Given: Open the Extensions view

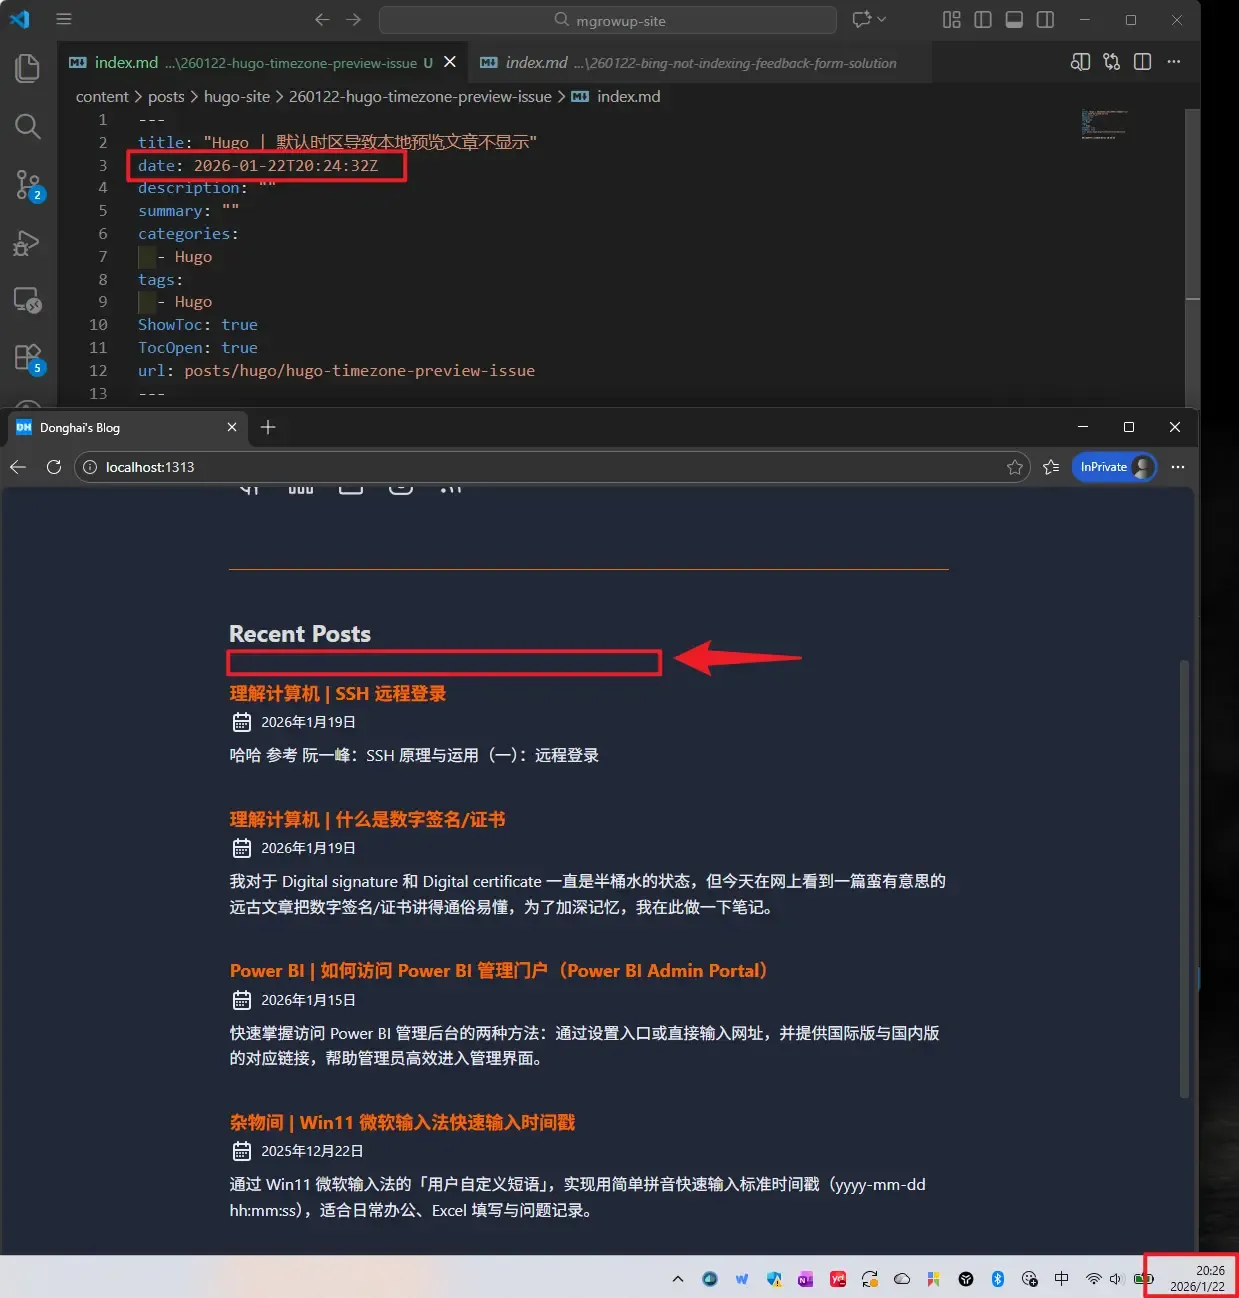Looking at the screenshot, I should [27, 357].
